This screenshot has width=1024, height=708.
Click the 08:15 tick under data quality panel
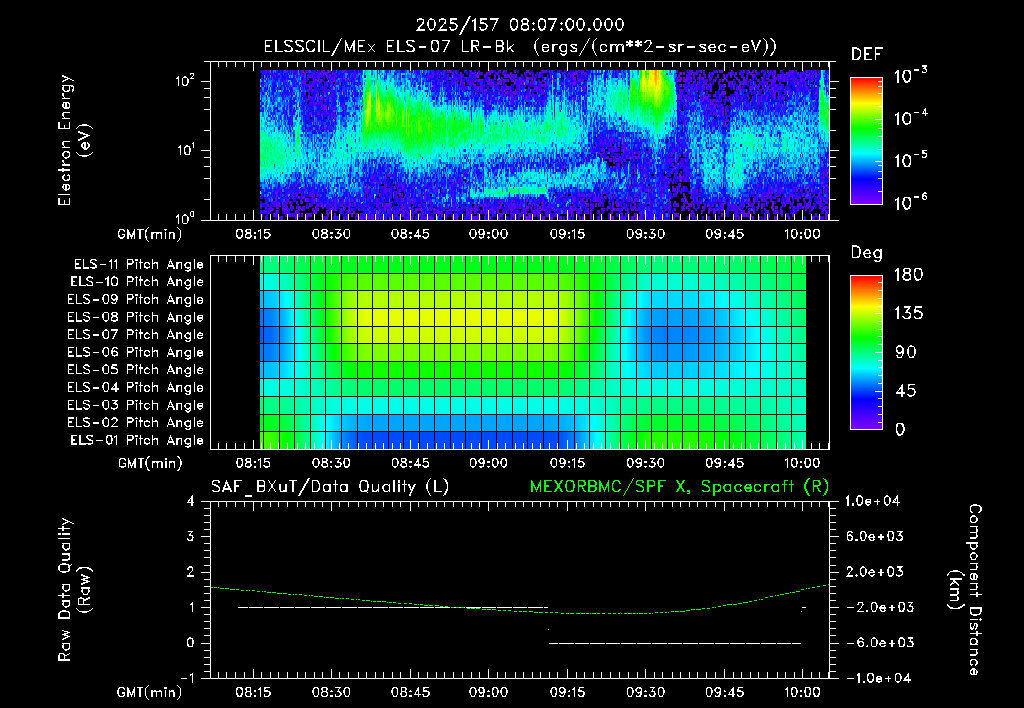tap(253, 692)
